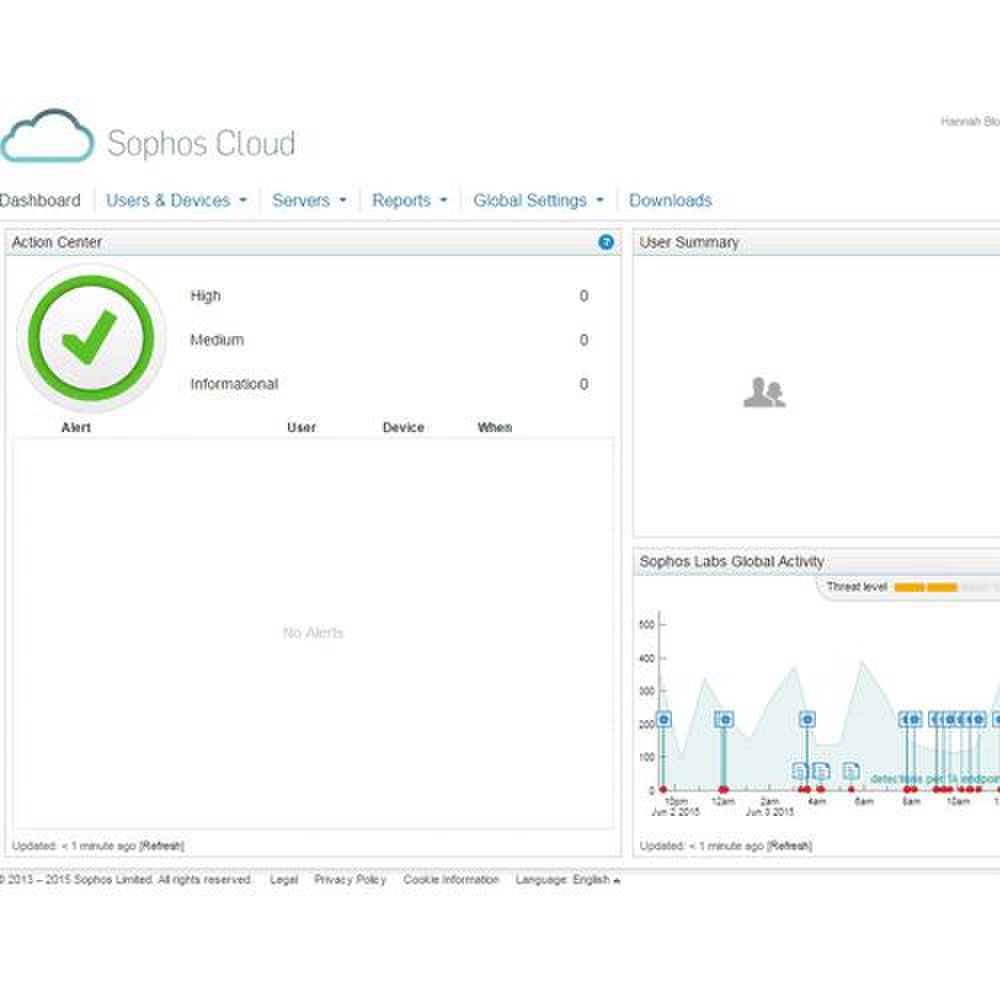
Task: Click the users icon in User Summary
Action: [764, 393]
